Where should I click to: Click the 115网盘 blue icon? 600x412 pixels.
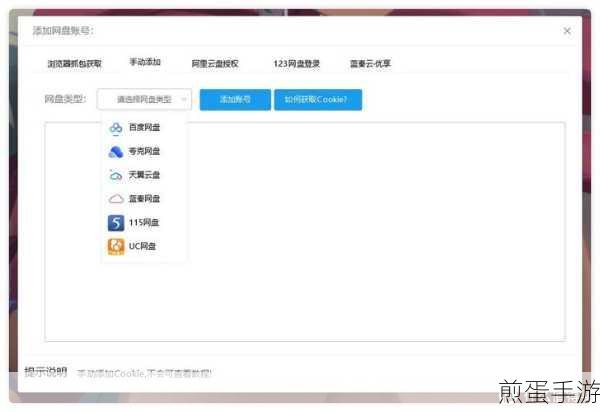(x=116, y=223)
